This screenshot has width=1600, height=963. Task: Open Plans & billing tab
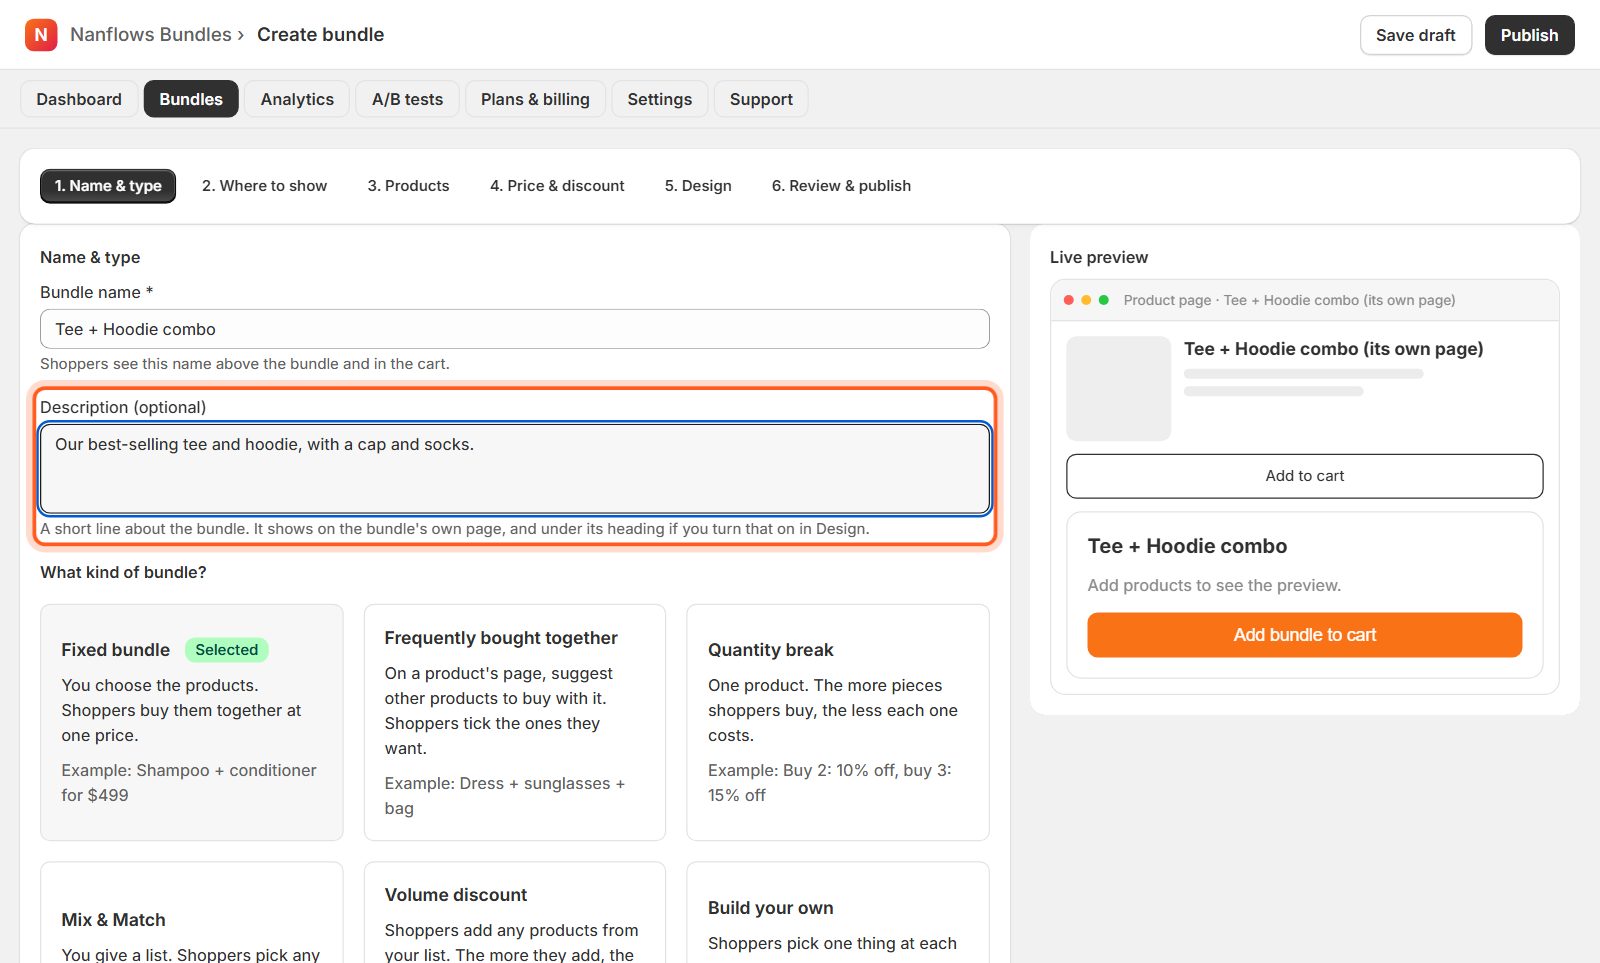[535, 99]
